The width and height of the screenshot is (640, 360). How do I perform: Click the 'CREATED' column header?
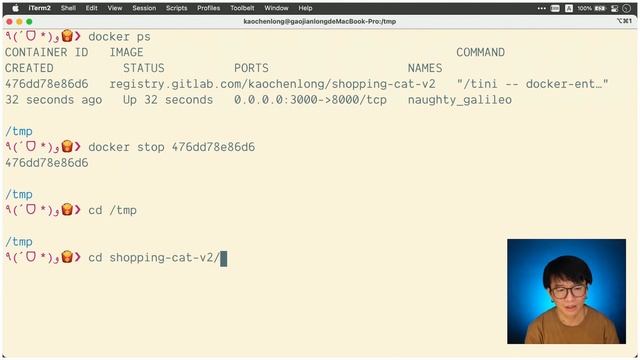click(29, 68)
